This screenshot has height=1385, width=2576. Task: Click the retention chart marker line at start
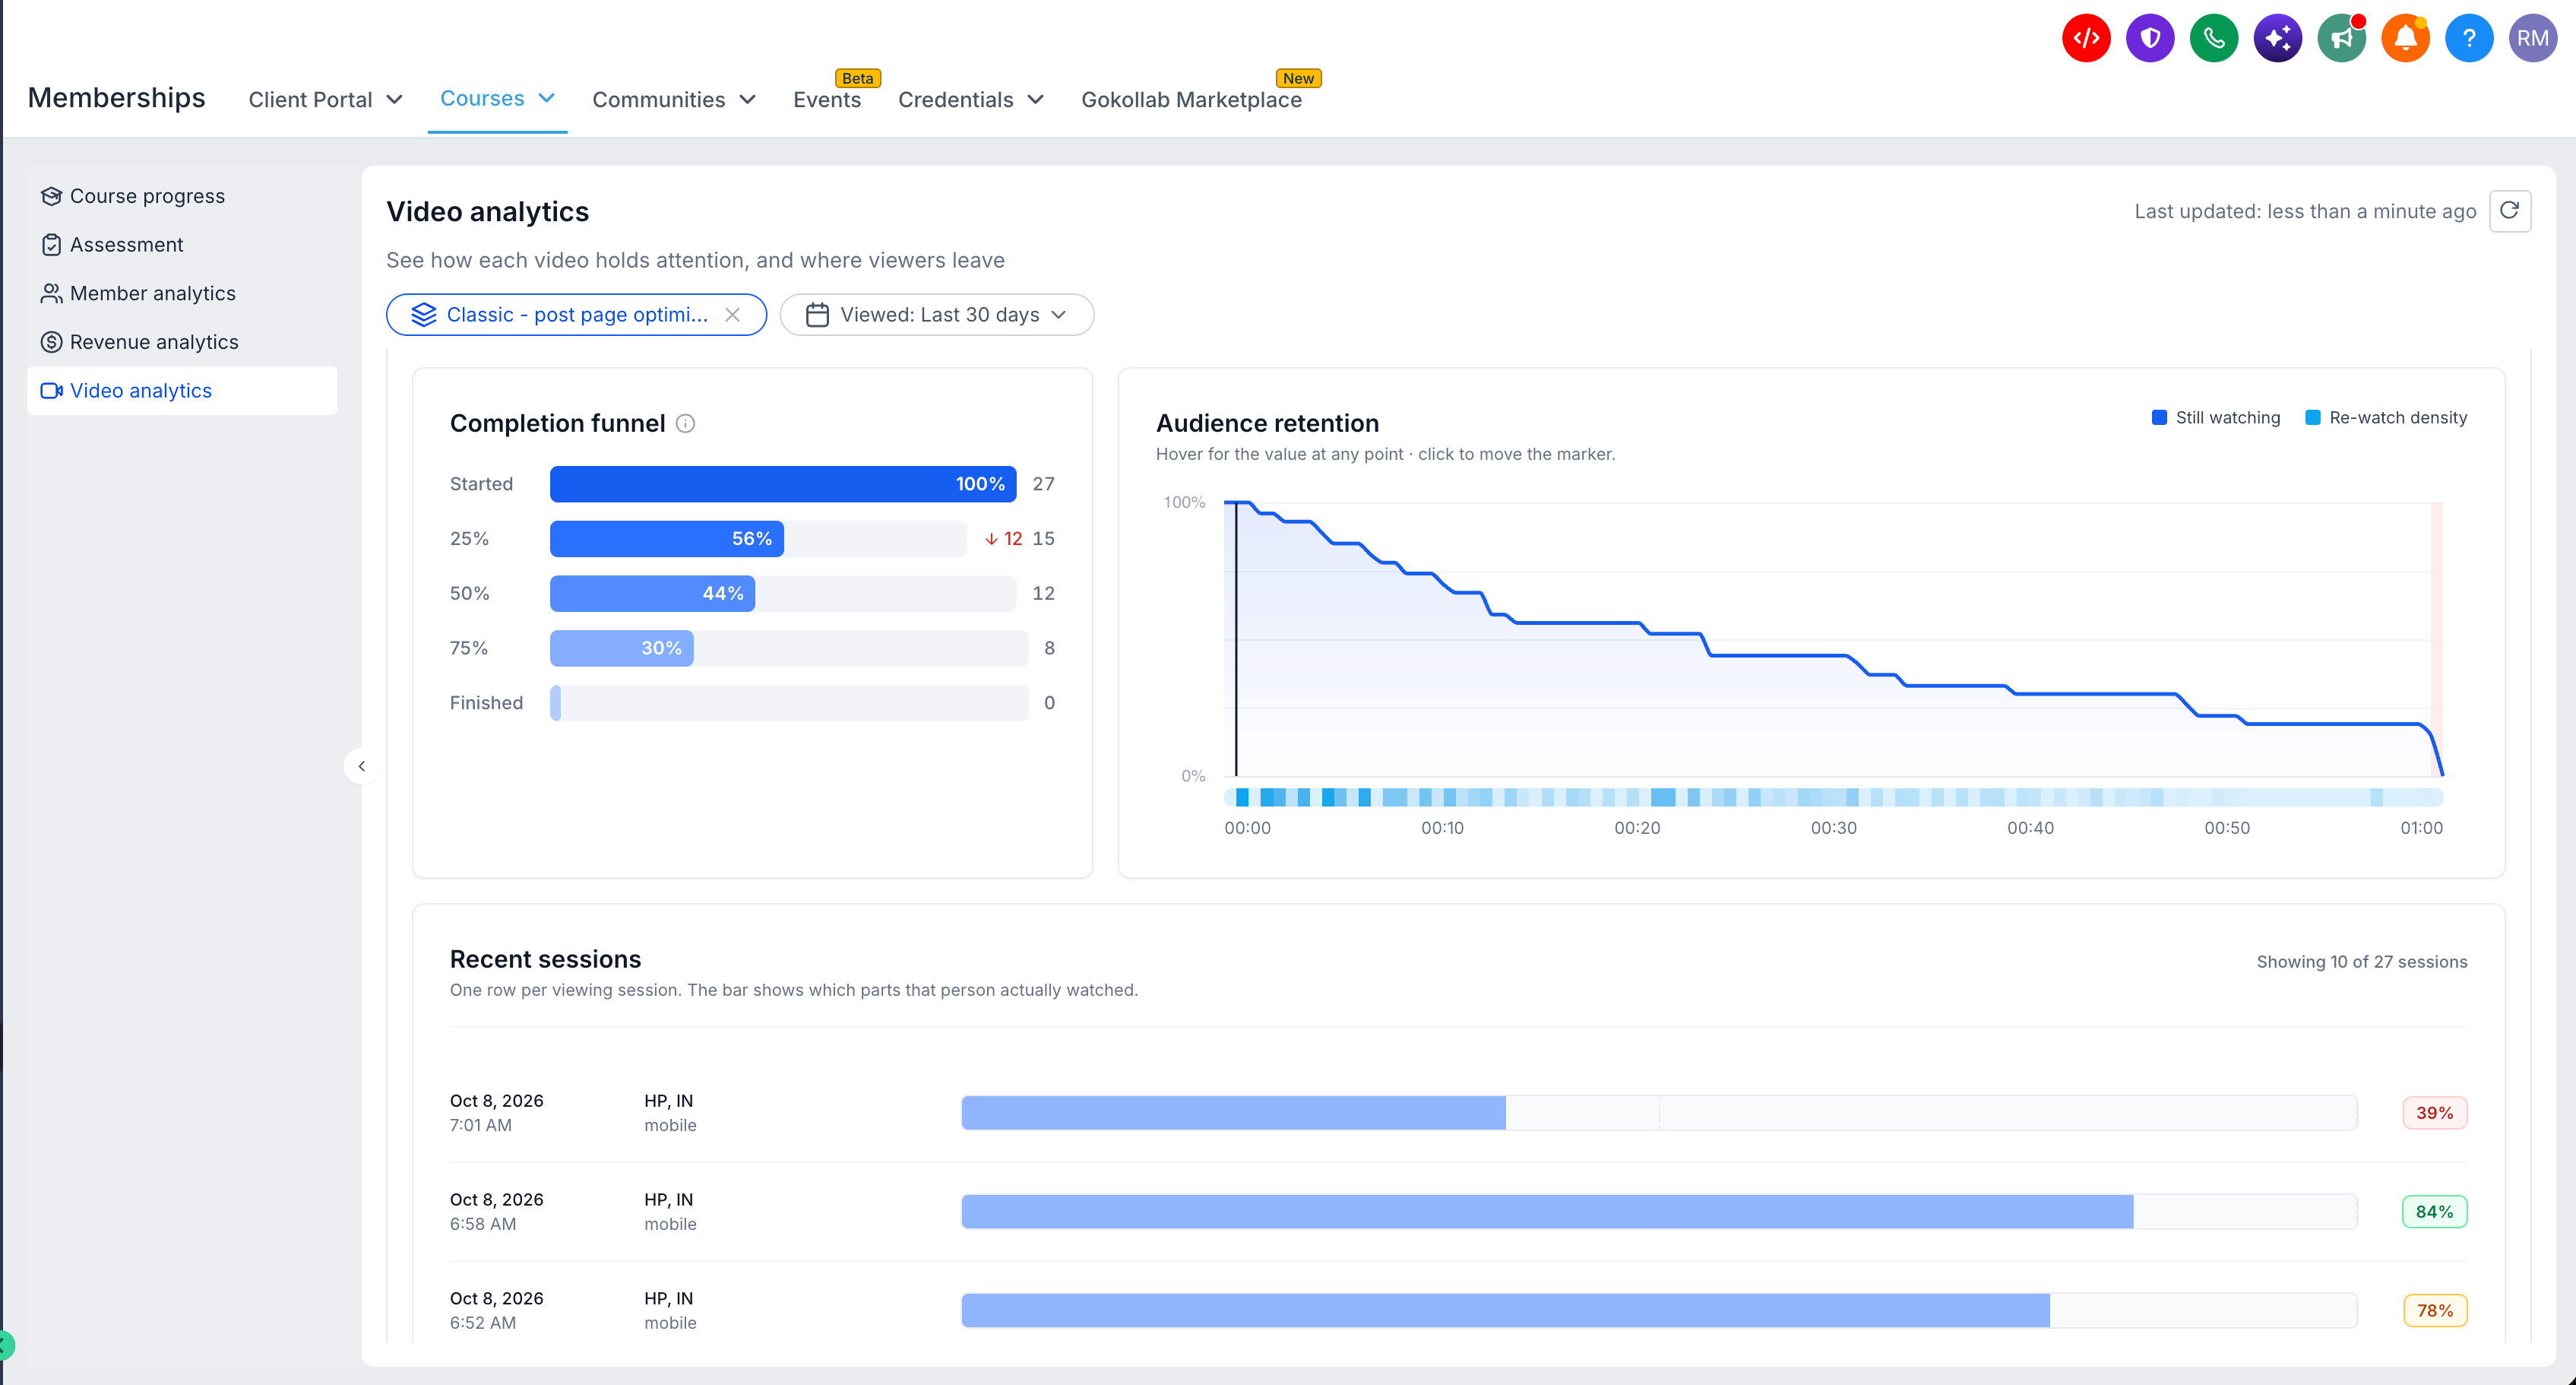click(1236, 638)
